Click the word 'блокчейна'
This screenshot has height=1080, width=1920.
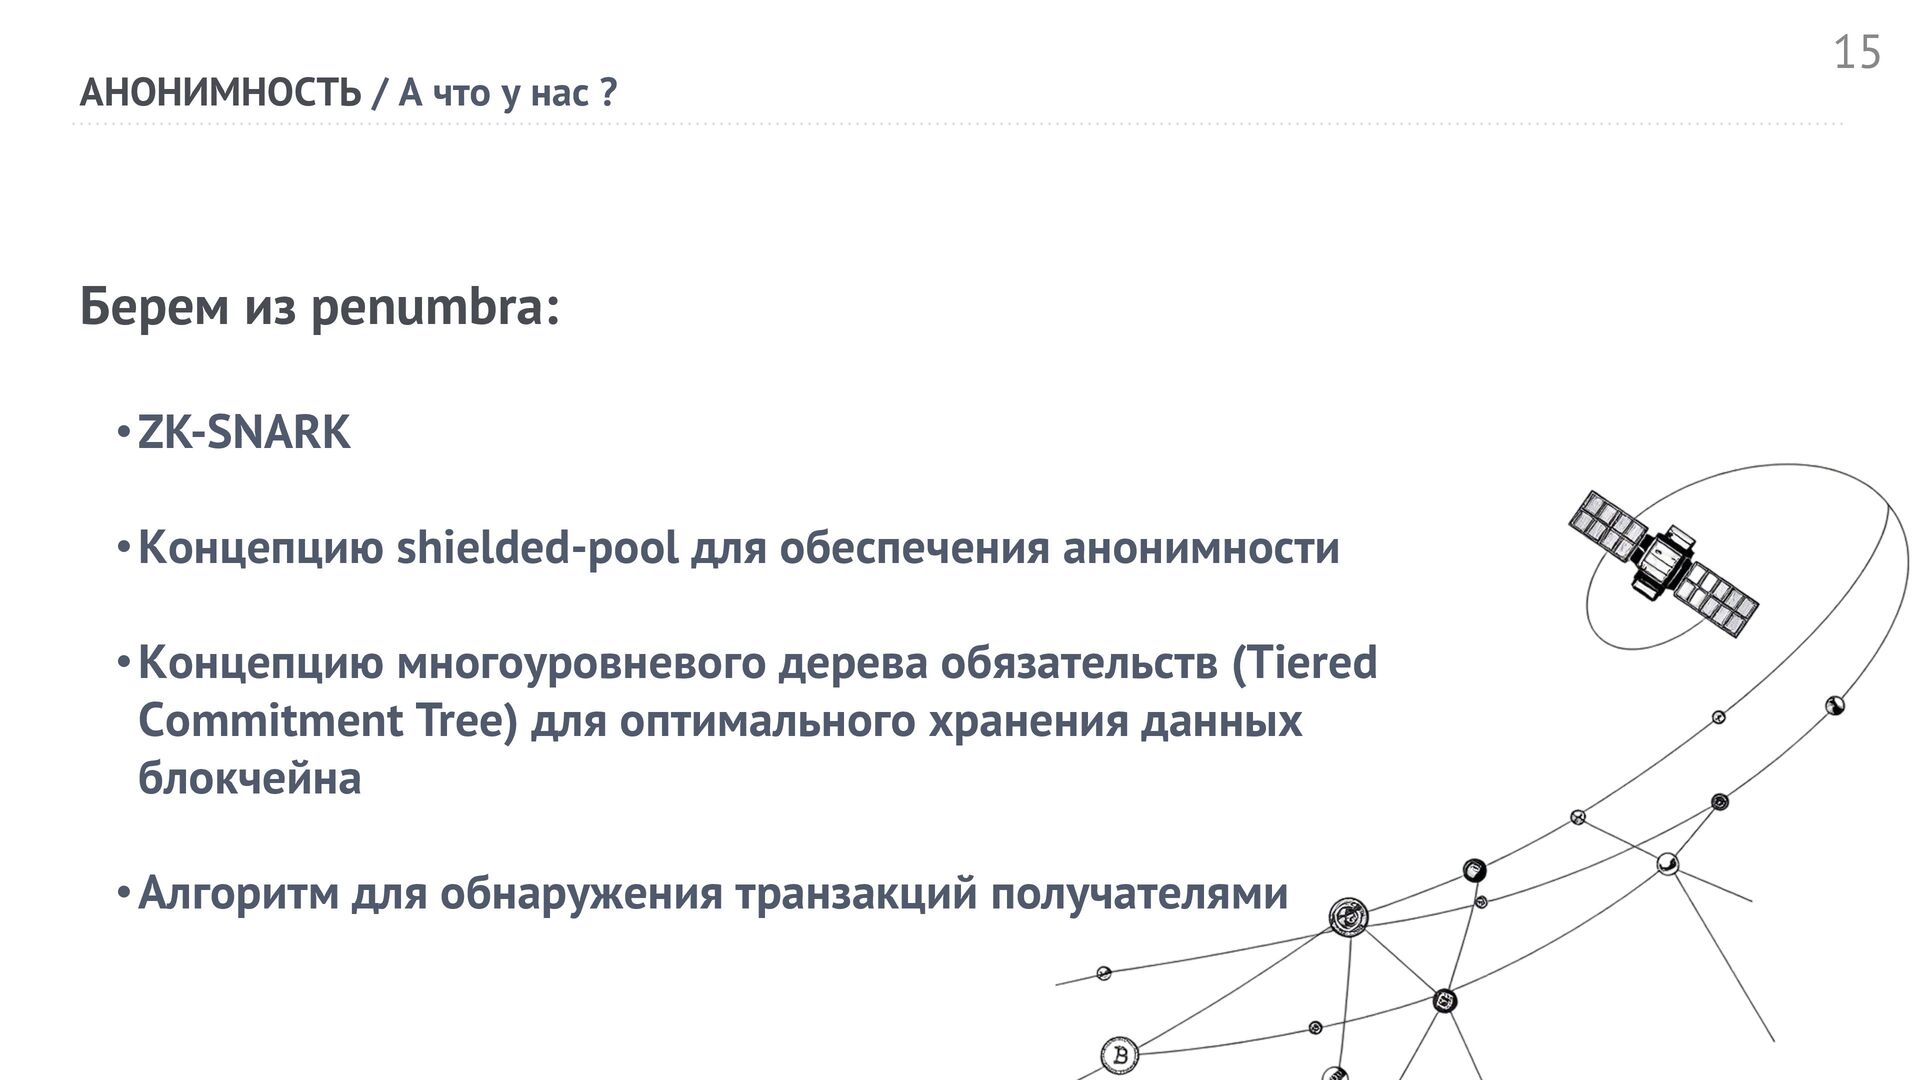[x=249, y=778]
